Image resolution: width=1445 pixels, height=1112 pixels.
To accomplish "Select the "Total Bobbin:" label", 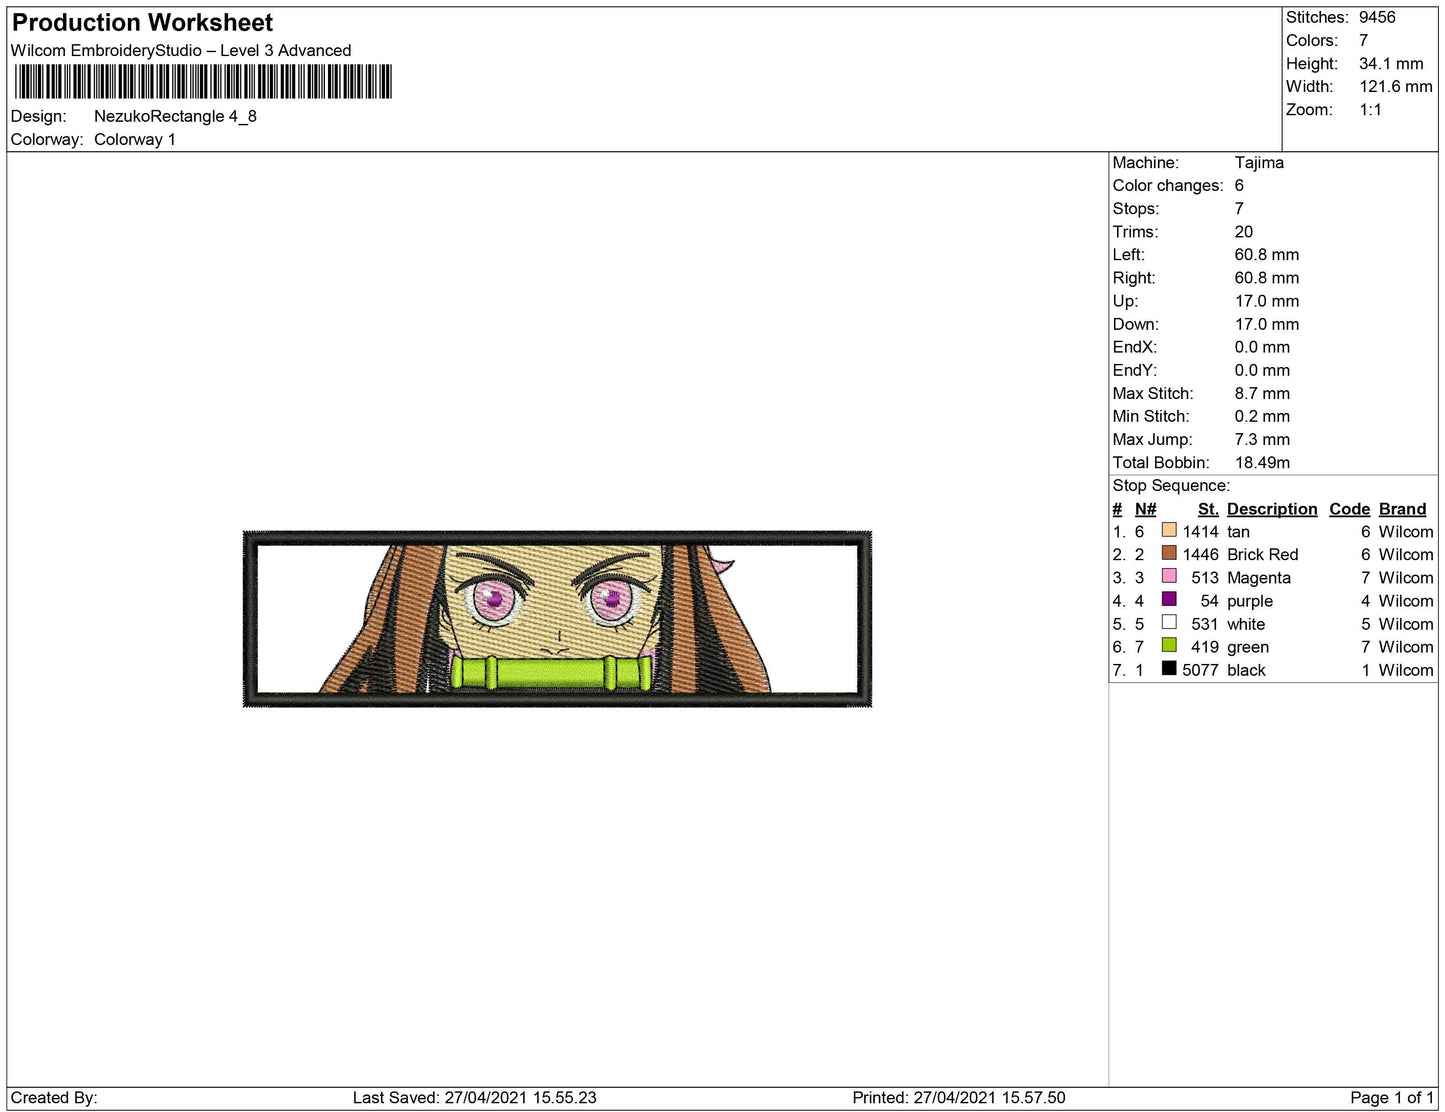I will coord(1161,462).
